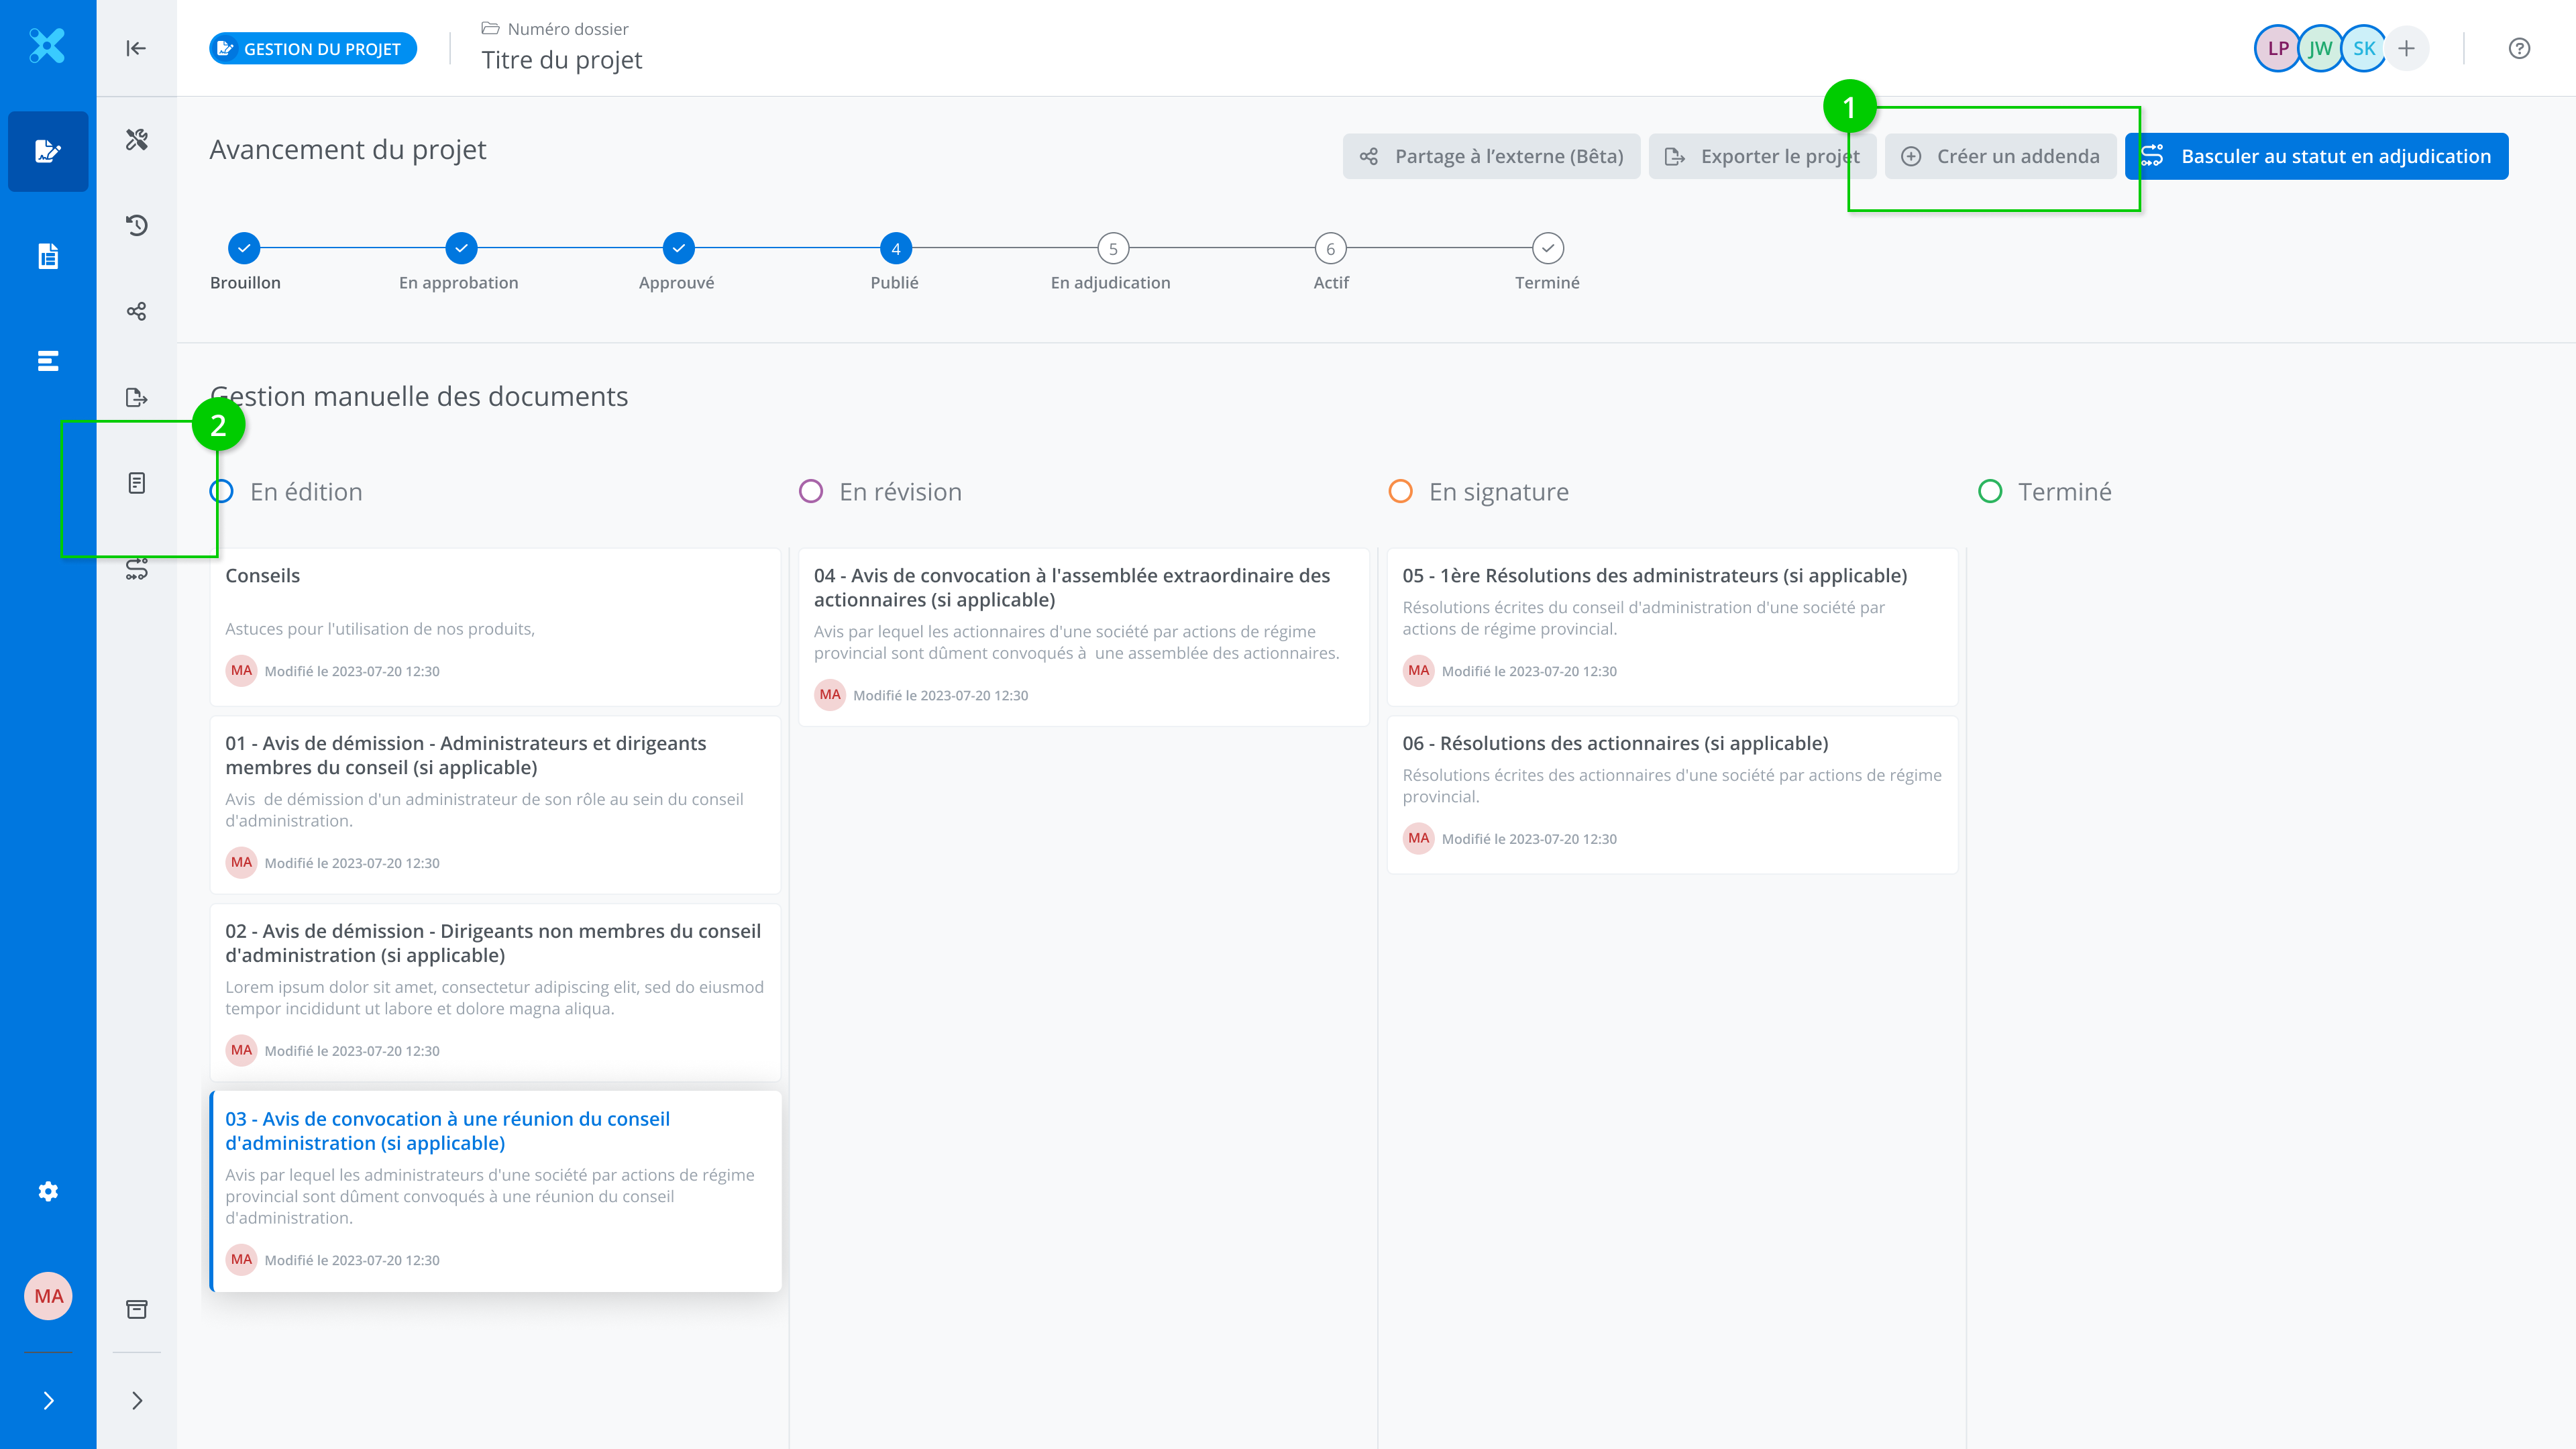Image resolution: width=2576 pixels, height=1449 pixels.
Task: Click the export sidebar icon
Action: click(x=137, y=398)
